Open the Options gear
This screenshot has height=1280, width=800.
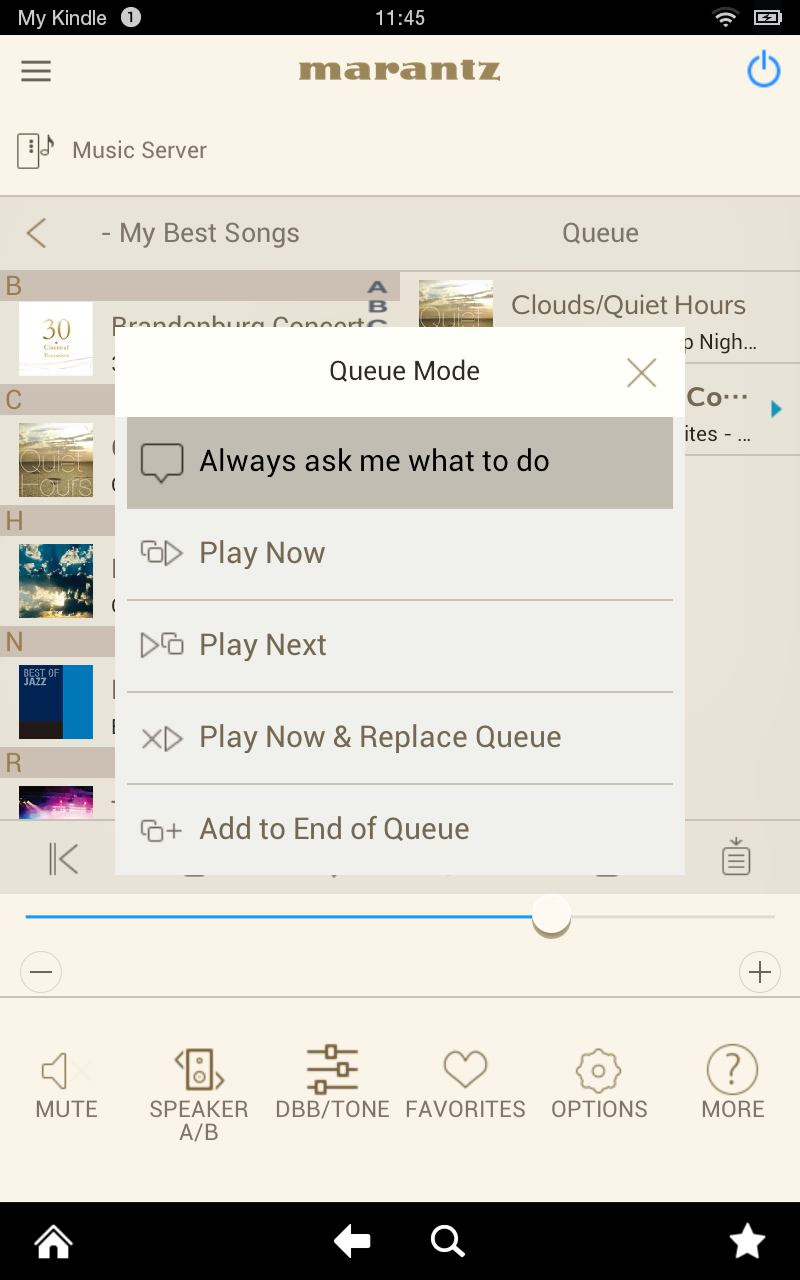tap(599, 1082)
